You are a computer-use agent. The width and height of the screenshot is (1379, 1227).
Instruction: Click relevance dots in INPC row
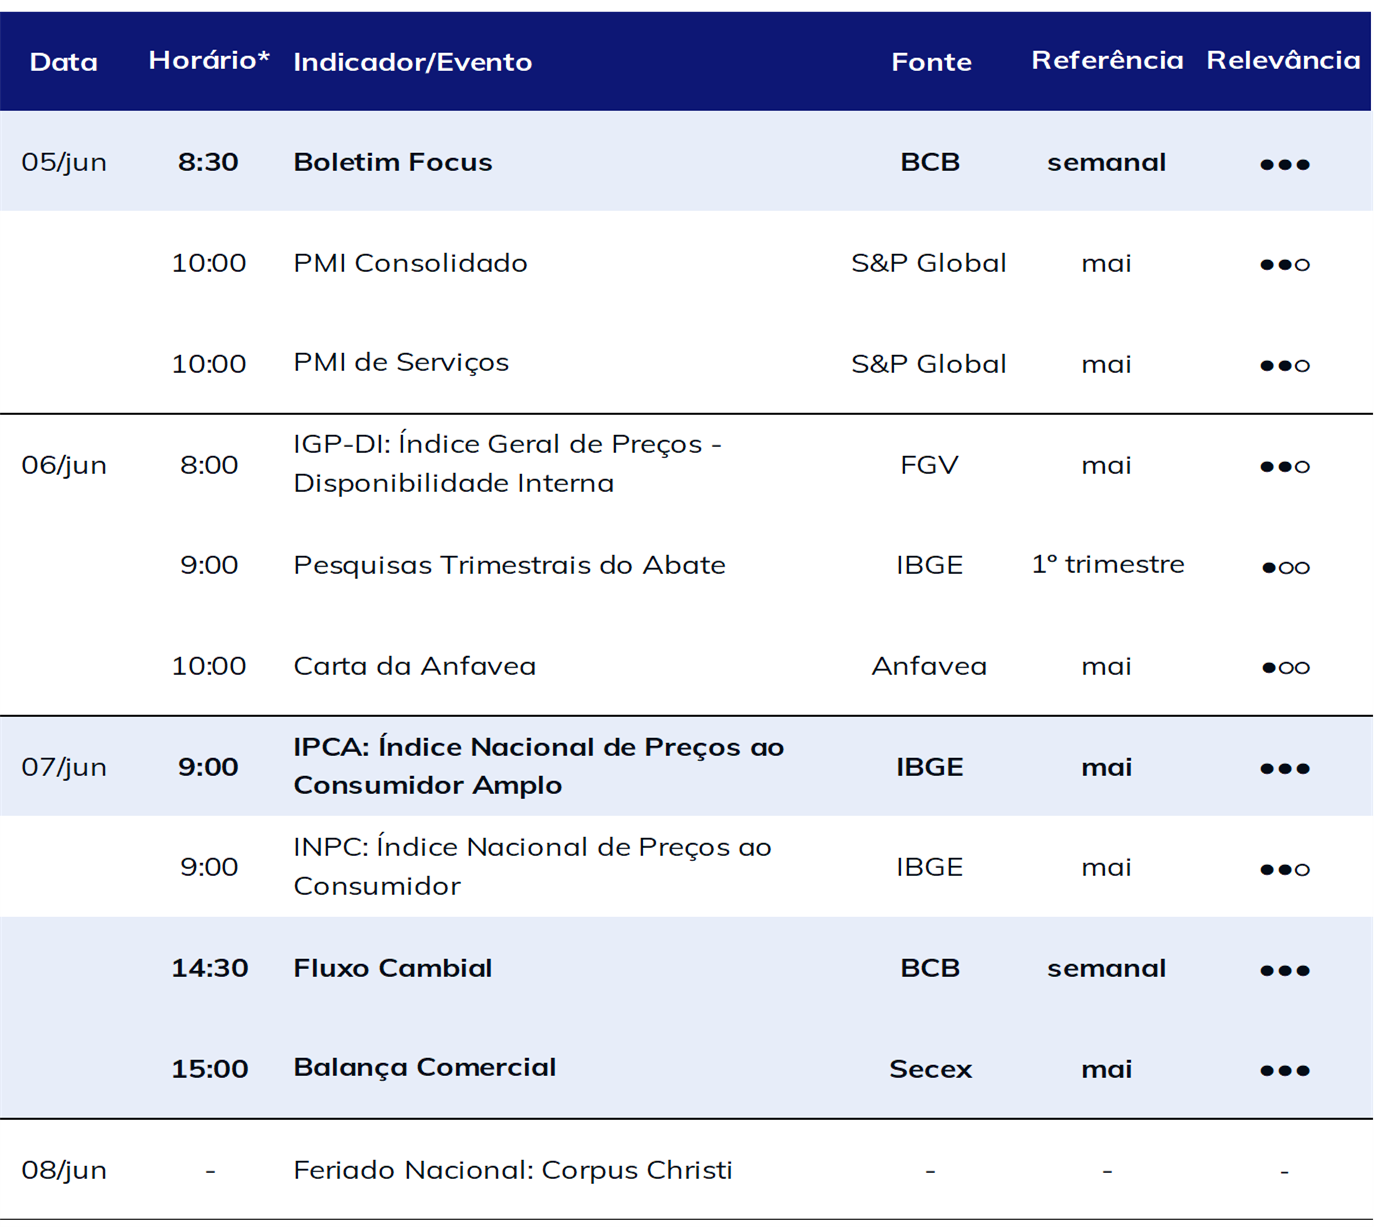click(x=1285, y=870)
